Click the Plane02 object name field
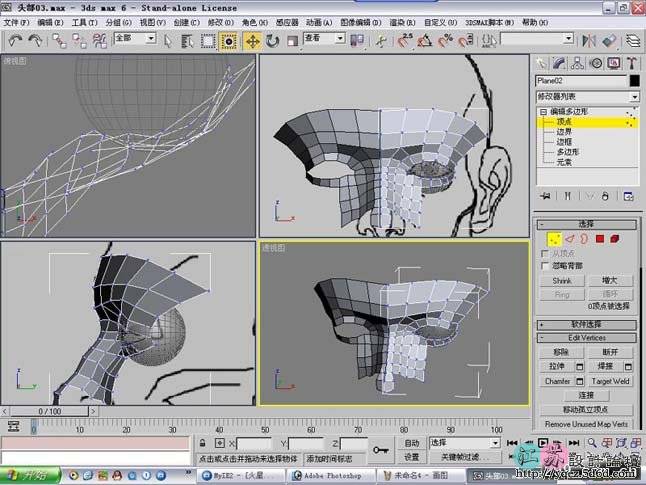 tap(581, 81)
